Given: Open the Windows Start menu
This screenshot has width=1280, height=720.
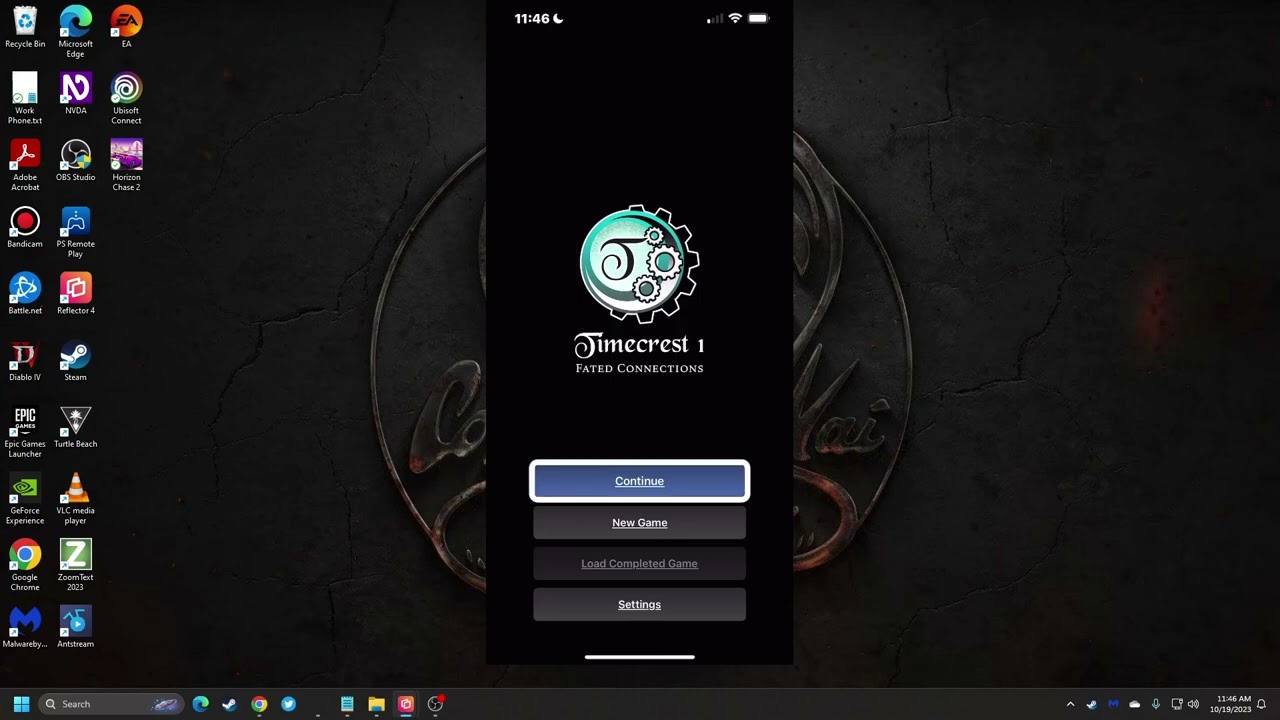Looking at the screenshot, I should click(21, 704).
